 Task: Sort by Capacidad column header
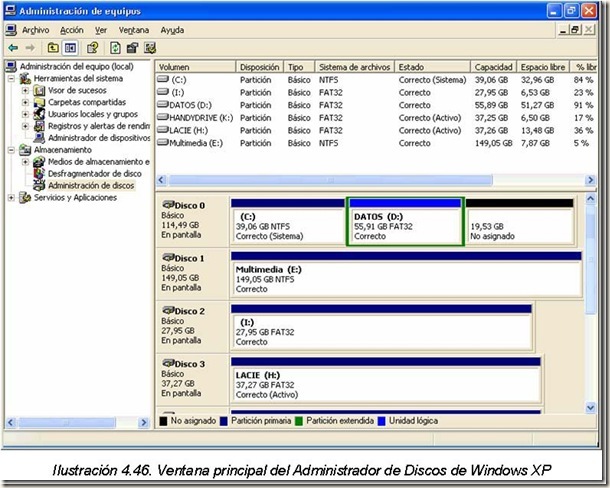[493, 67]
